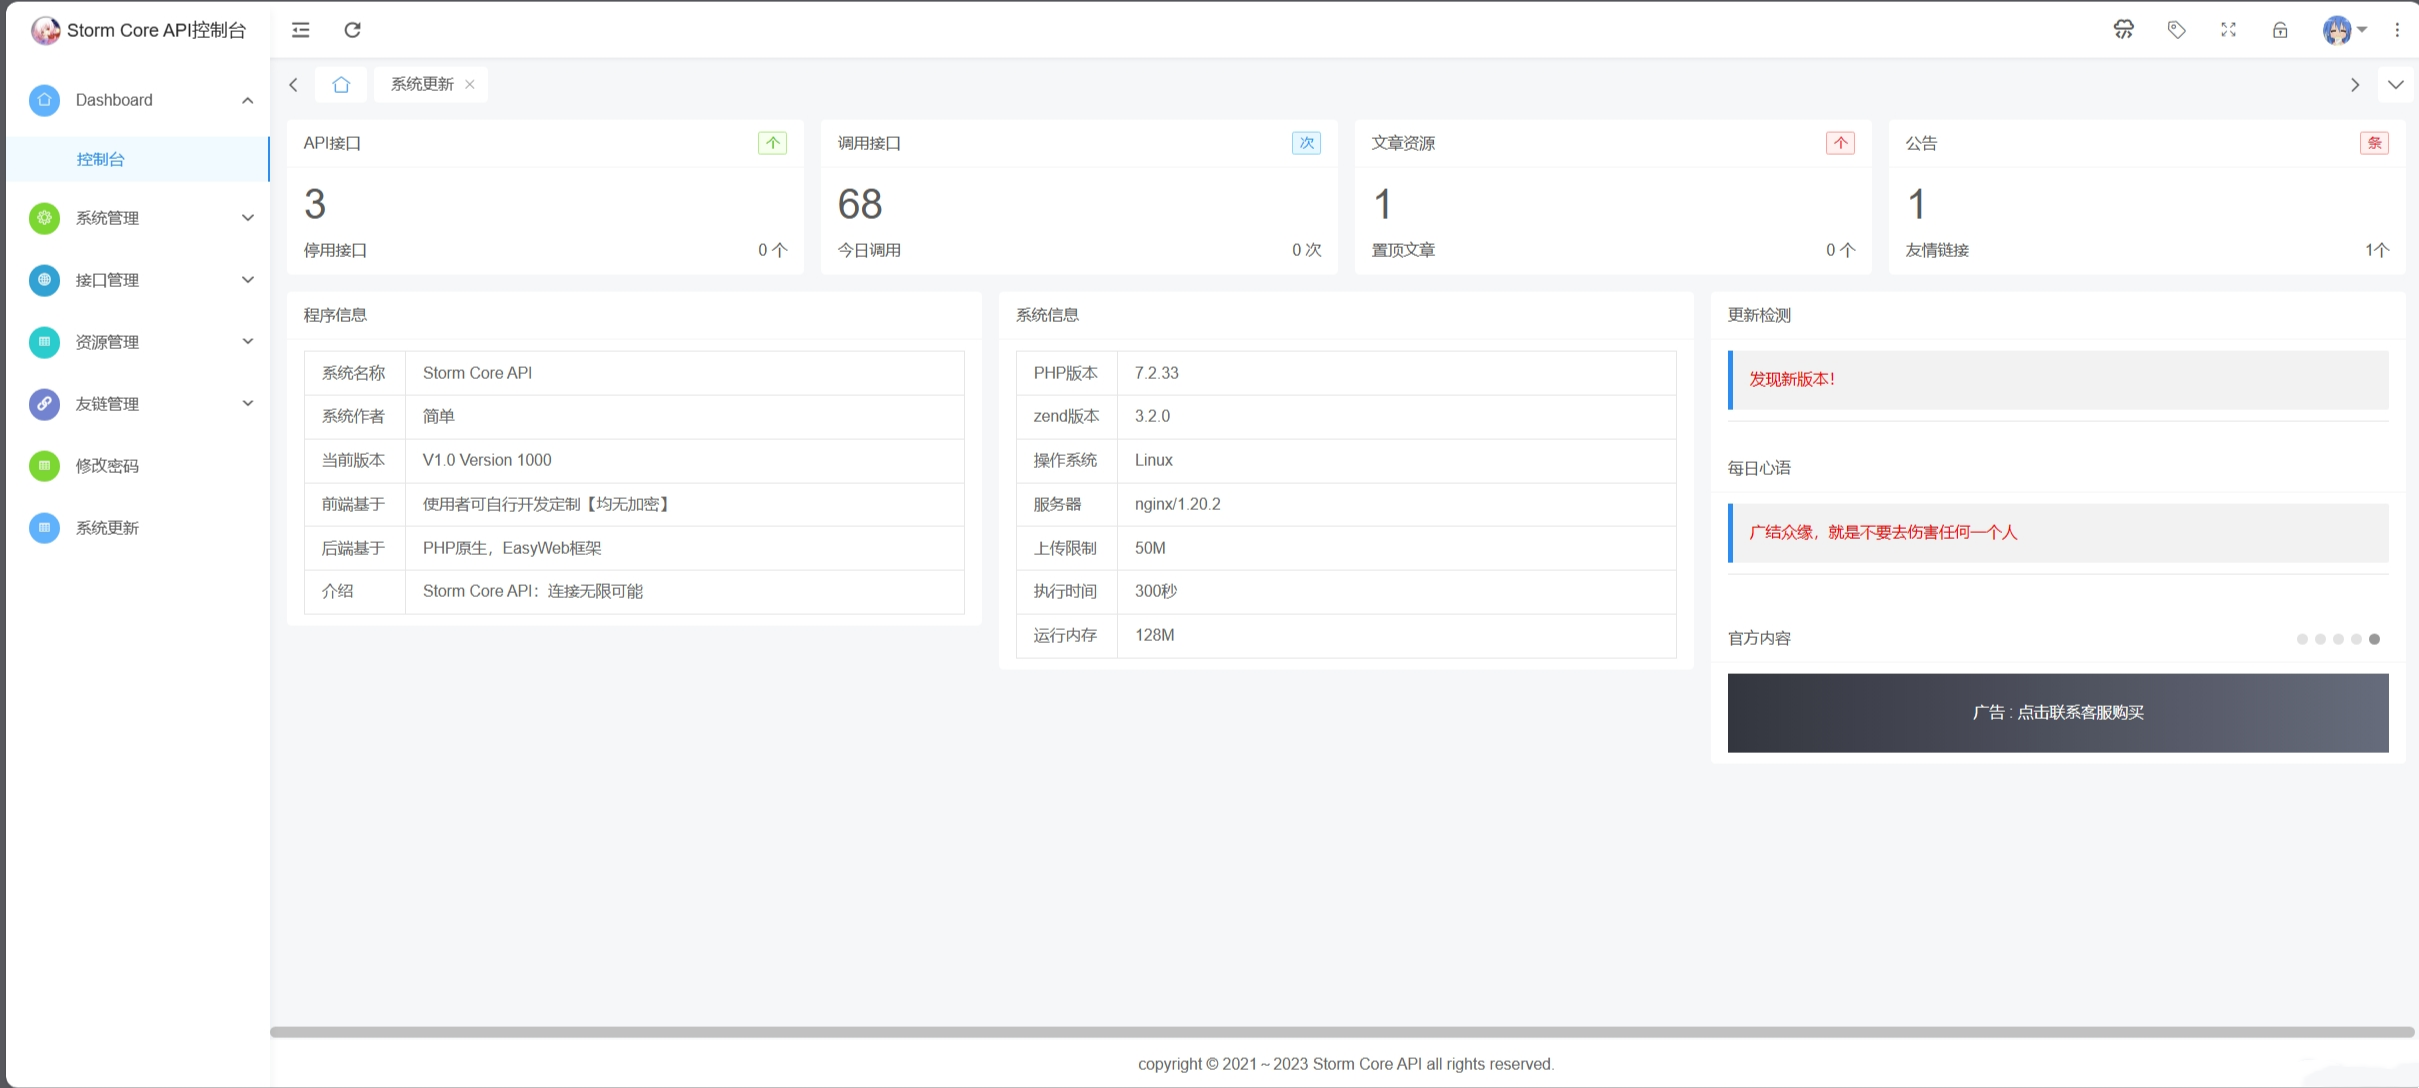
Task: Open the tab list chevron dropdown
Action: [x=2396, y=85]
